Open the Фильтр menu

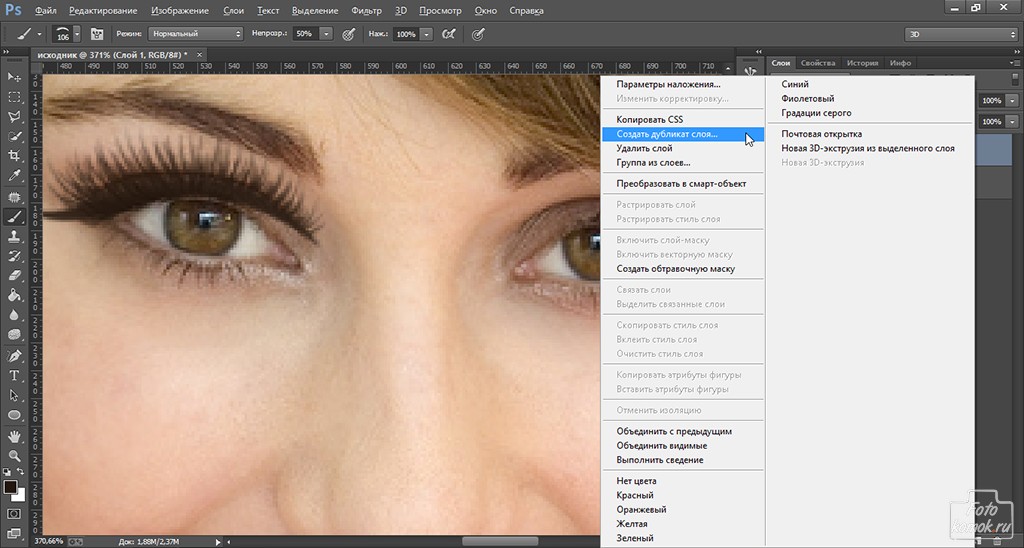point(366,10)
